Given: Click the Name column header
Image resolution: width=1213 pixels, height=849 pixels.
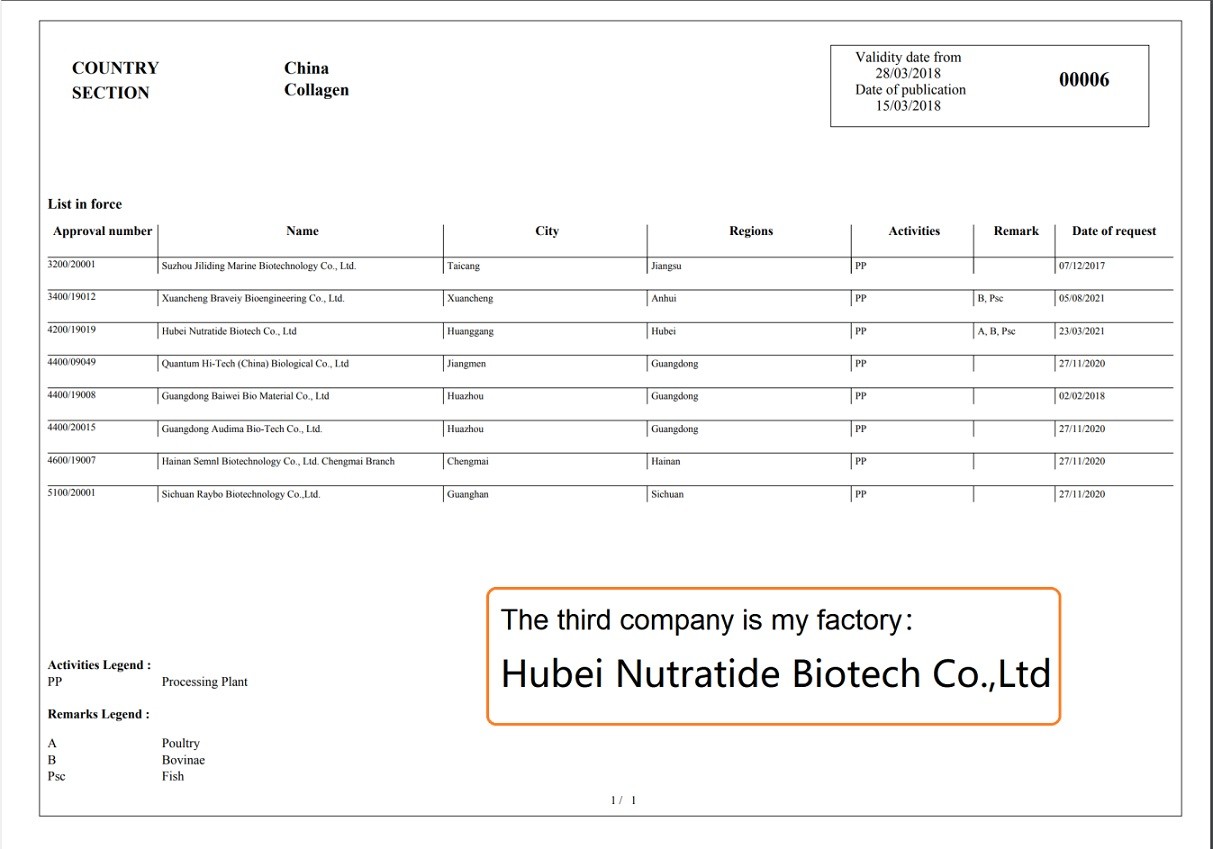Looking at the screenshot, I should point(302,231).
